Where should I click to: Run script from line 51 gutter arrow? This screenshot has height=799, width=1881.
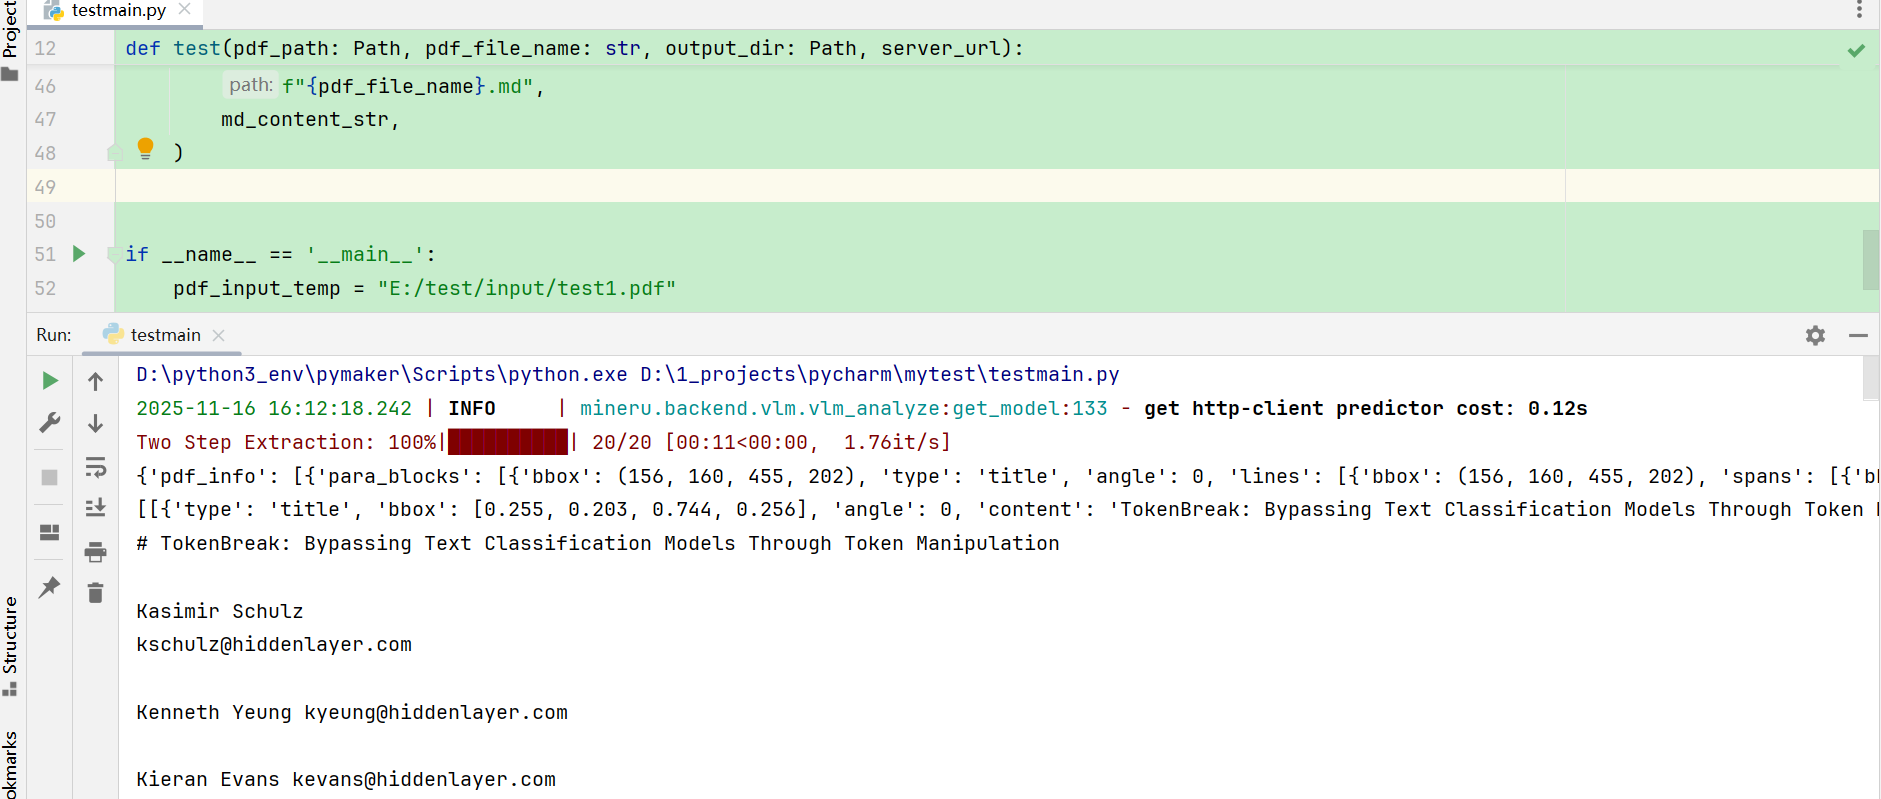click(x=79, y=254)
